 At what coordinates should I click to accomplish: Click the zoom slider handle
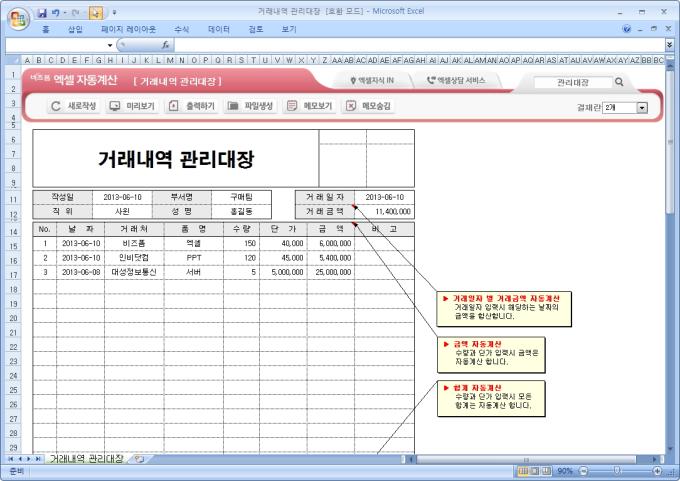coord(617,471)
